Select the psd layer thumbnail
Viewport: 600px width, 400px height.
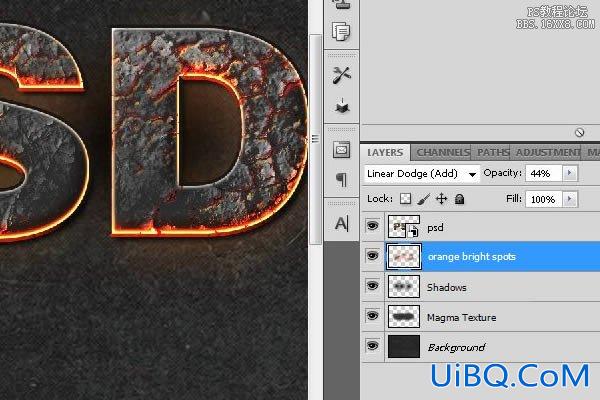(x=404, y=226)
